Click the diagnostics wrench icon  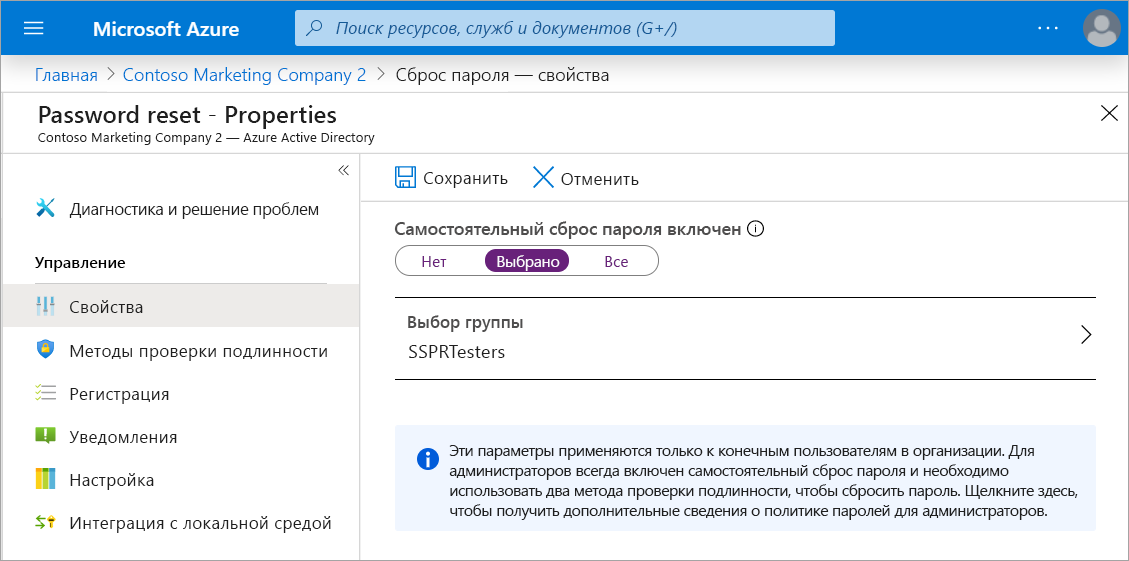pyautogui.click(x=45, y=209)
